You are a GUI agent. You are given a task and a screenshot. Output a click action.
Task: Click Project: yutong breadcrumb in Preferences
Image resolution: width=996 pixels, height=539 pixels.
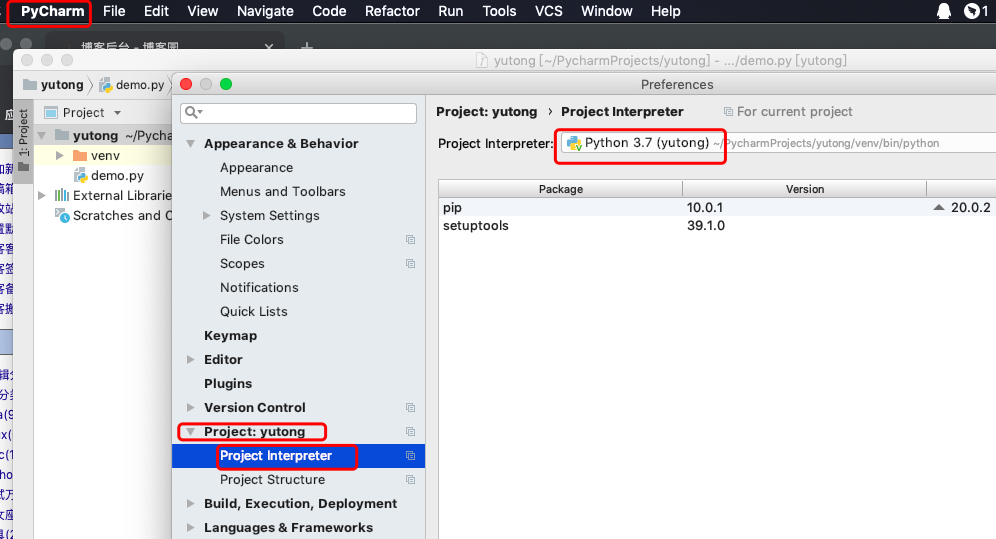487,112
